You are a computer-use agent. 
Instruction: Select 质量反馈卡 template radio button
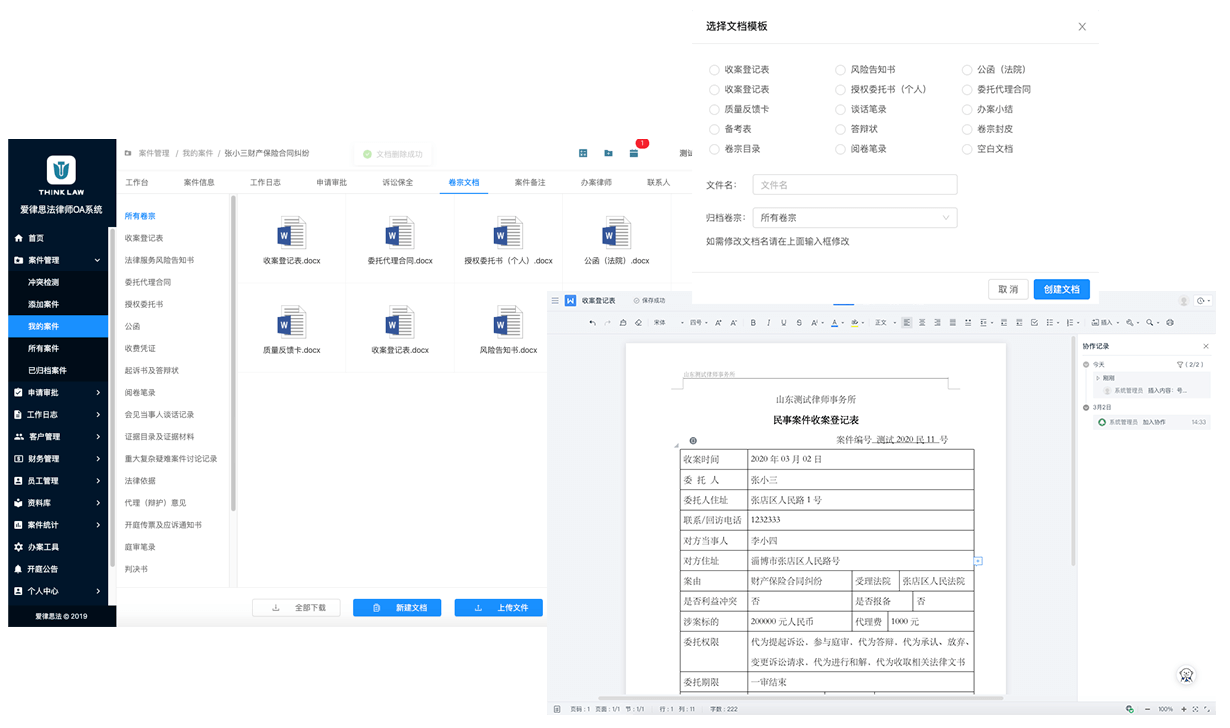[x=714, y=109]
